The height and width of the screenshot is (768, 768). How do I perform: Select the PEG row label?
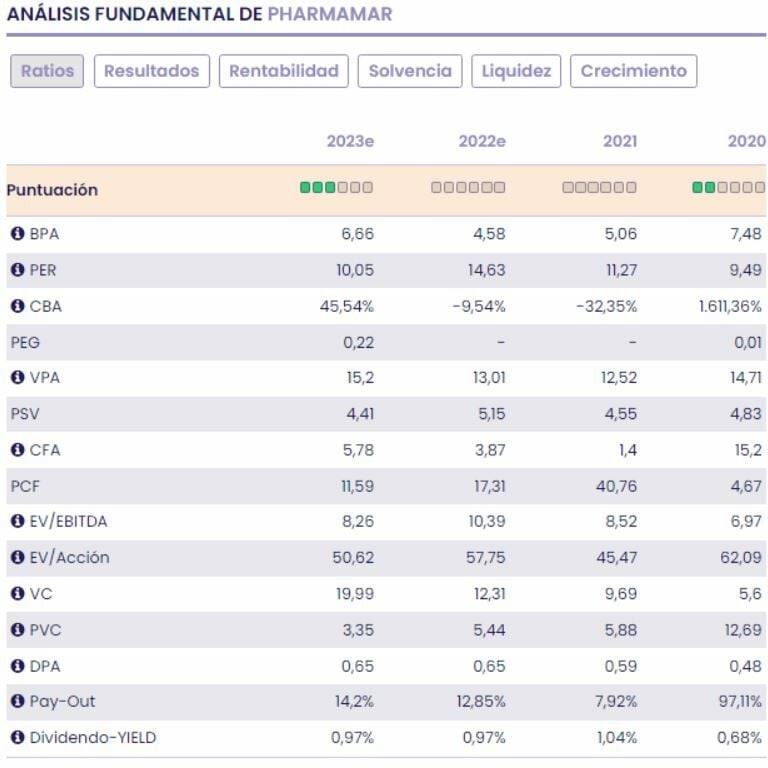25,342
